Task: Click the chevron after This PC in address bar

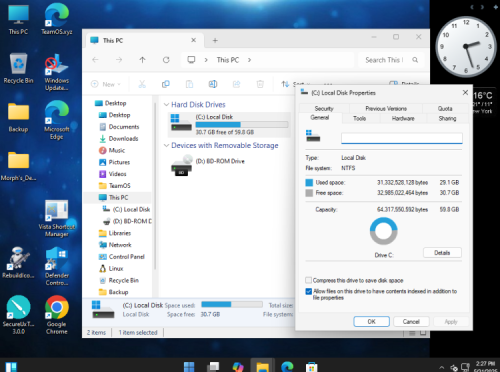Action: coord(249,60)
